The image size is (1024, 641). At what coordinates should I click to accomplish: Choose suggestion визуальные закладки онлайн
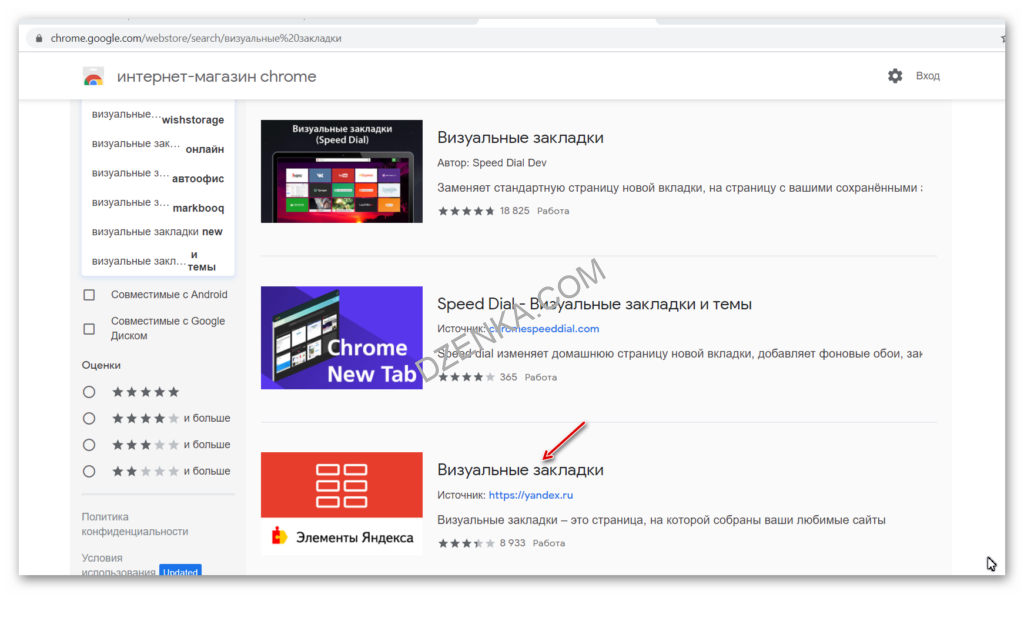coord(157,146)
